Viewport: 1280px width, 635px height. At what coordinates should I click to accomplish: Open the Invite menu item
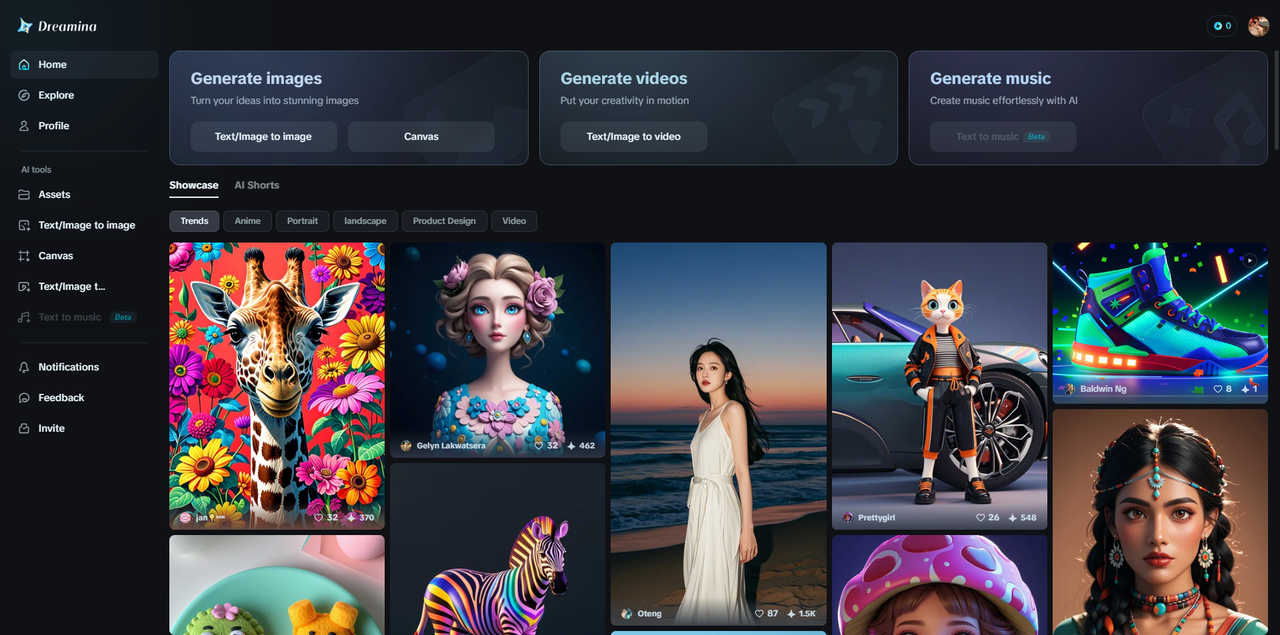click(85, 428)
